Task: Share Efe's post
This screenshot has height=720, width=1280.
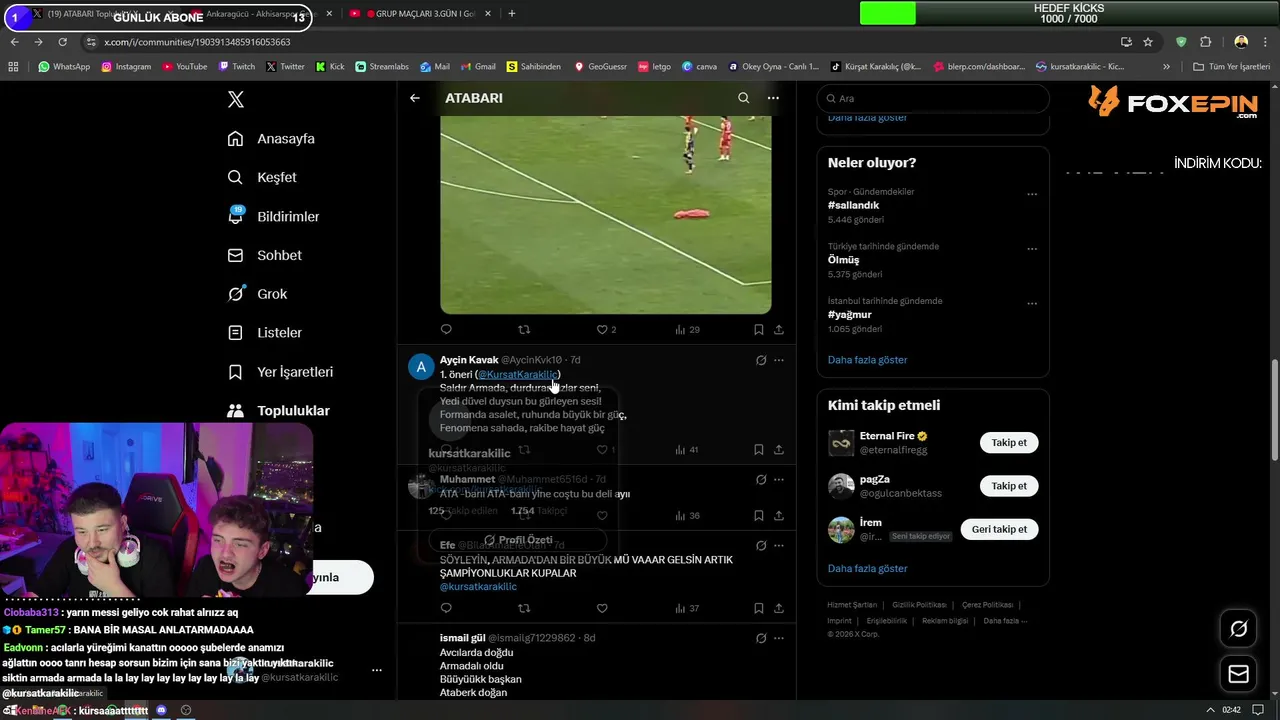Action: coord(779,608)
